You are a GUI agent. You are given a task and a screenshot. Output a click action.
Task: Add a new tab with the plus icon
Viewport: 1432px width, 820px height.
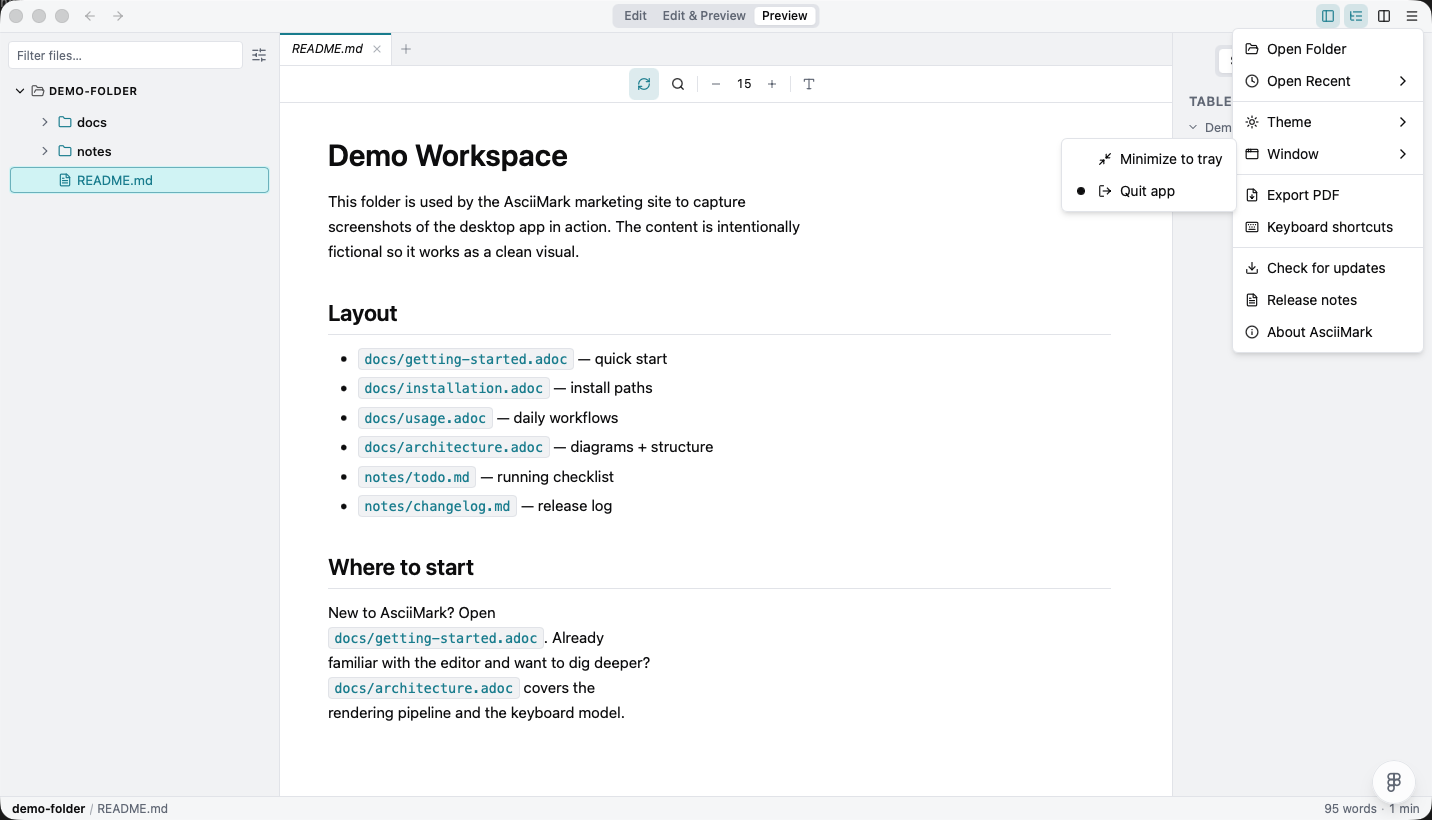click(x=406, y=49)
